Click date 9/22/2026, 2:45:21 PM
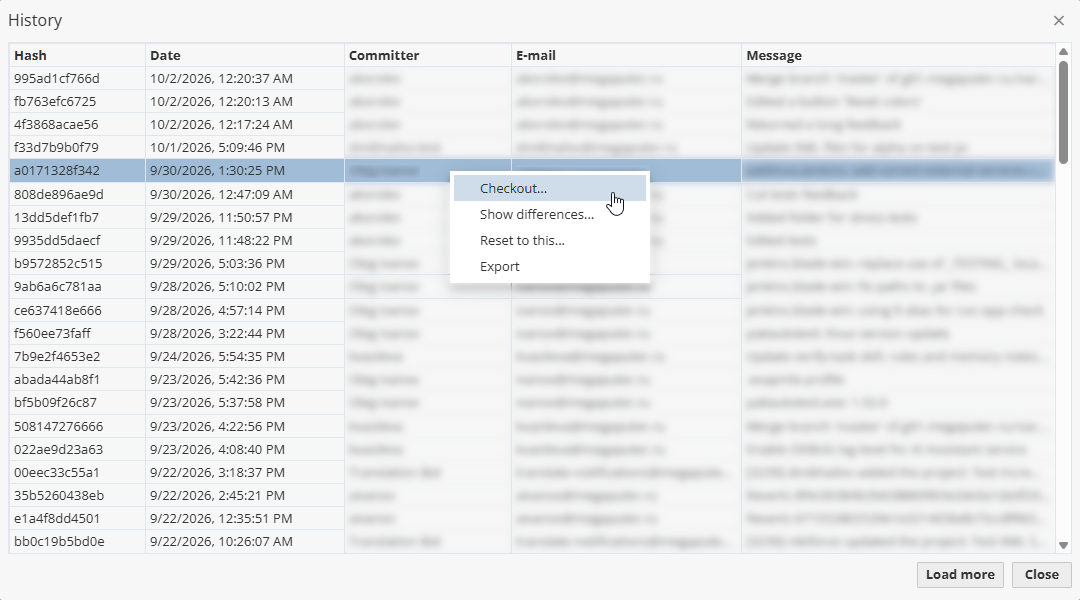 (x=217, y=495)
